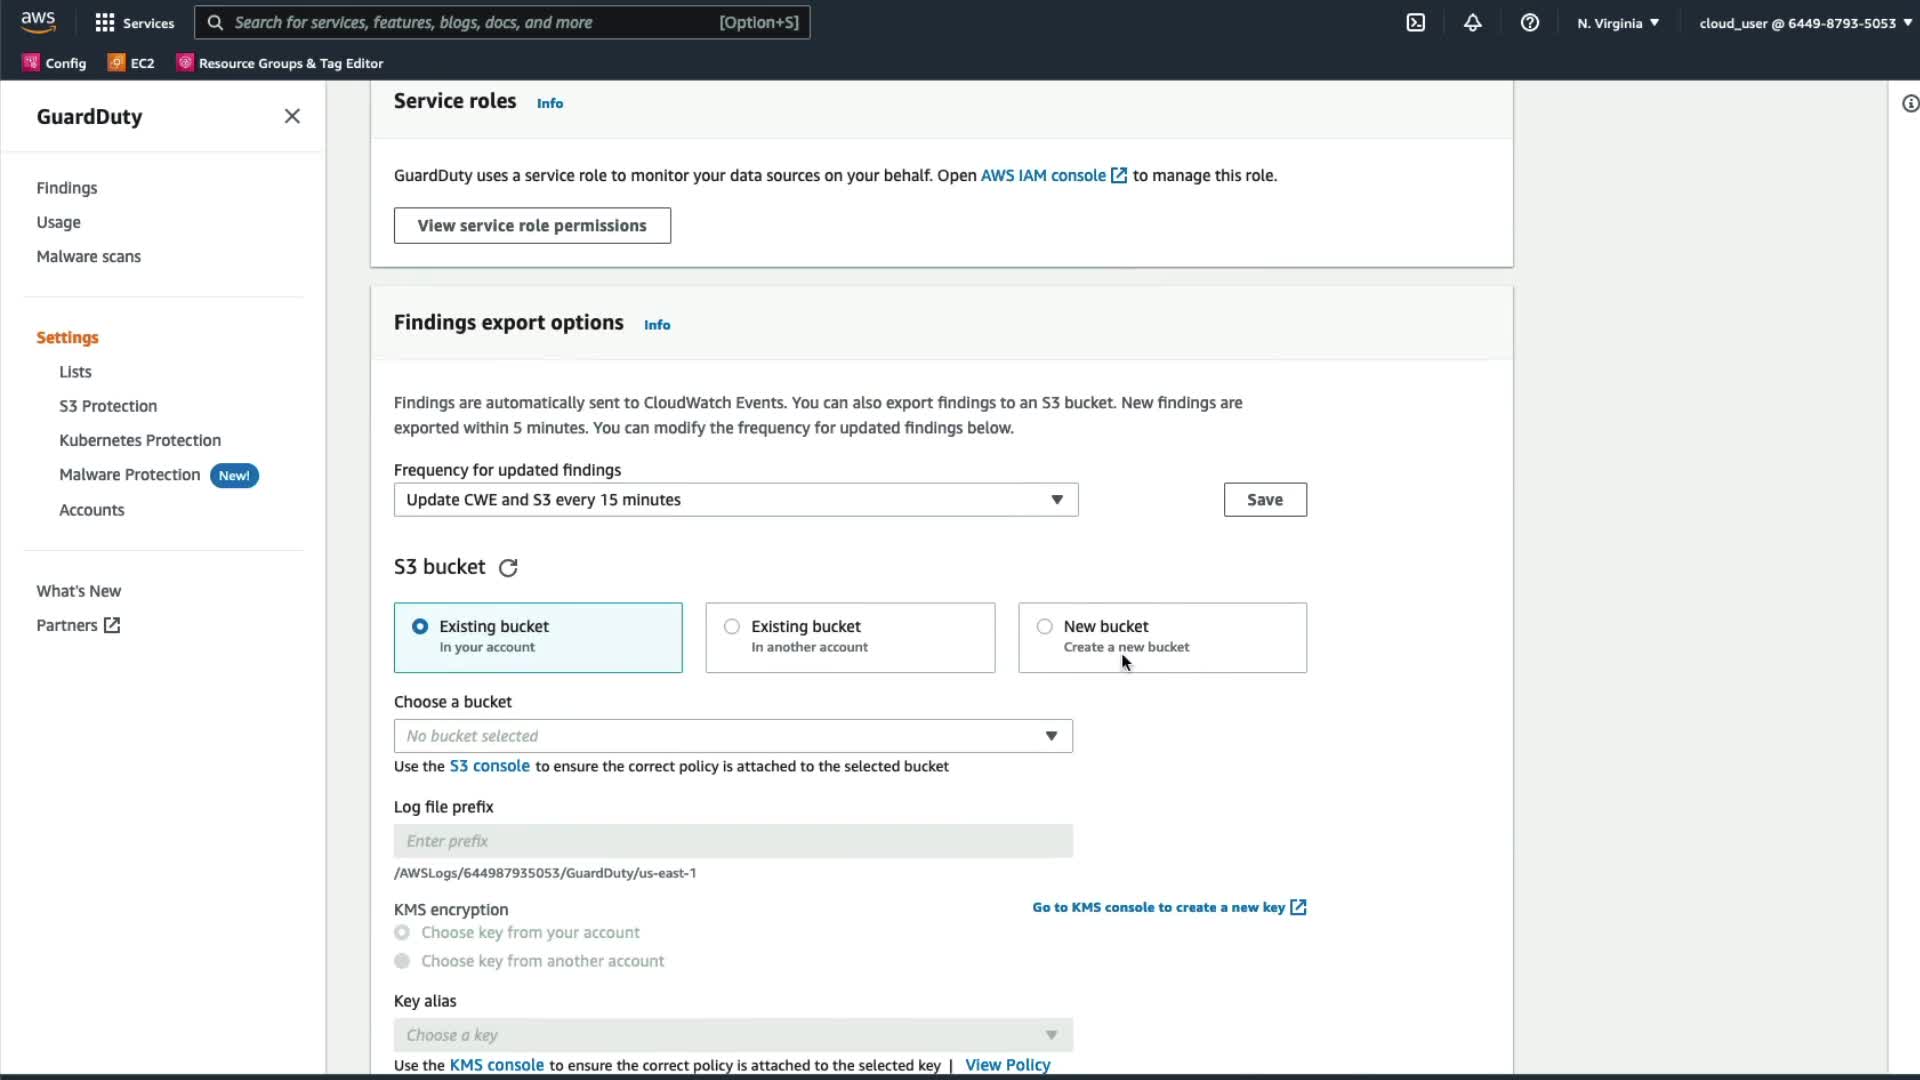Click the help question mark icon
Screen dimensions: 1920x1080
click(x=1529, y=22)
